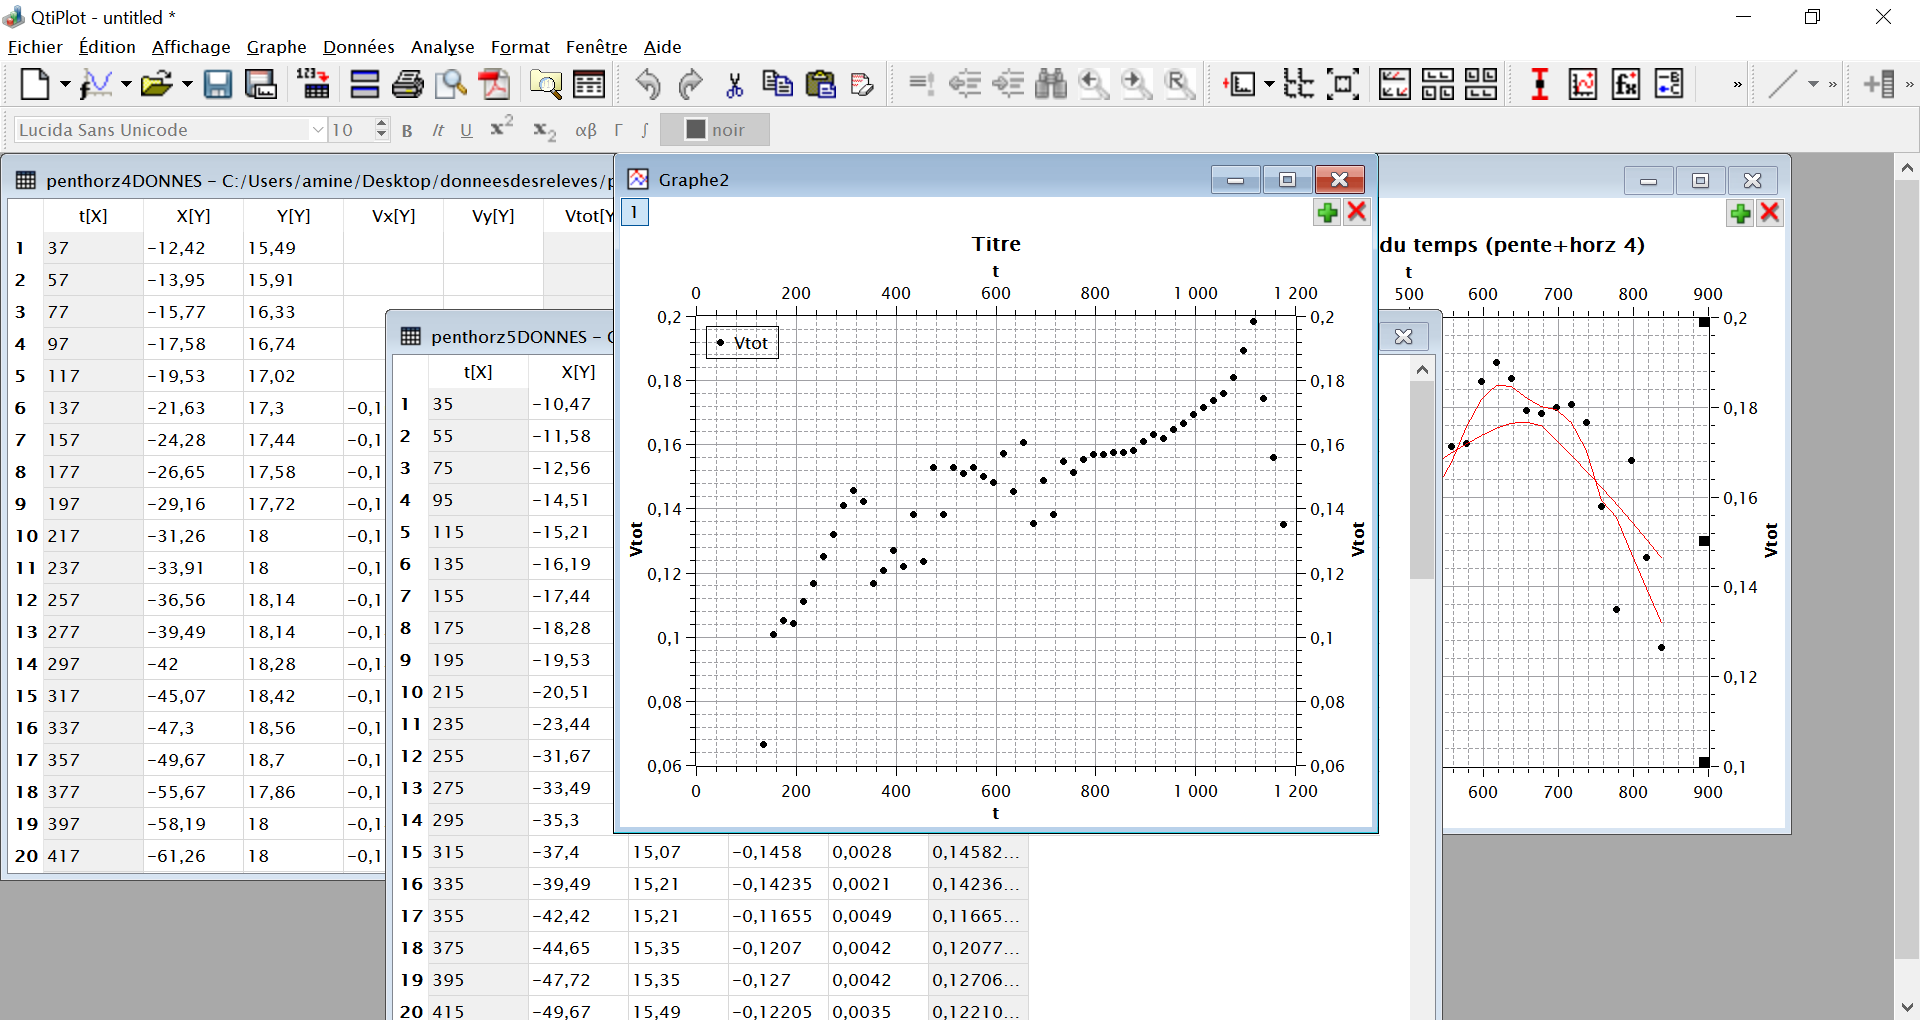Expand the Open file dropdown arrow
The height and width of the screenshot is (1020, 1920).
187,85
